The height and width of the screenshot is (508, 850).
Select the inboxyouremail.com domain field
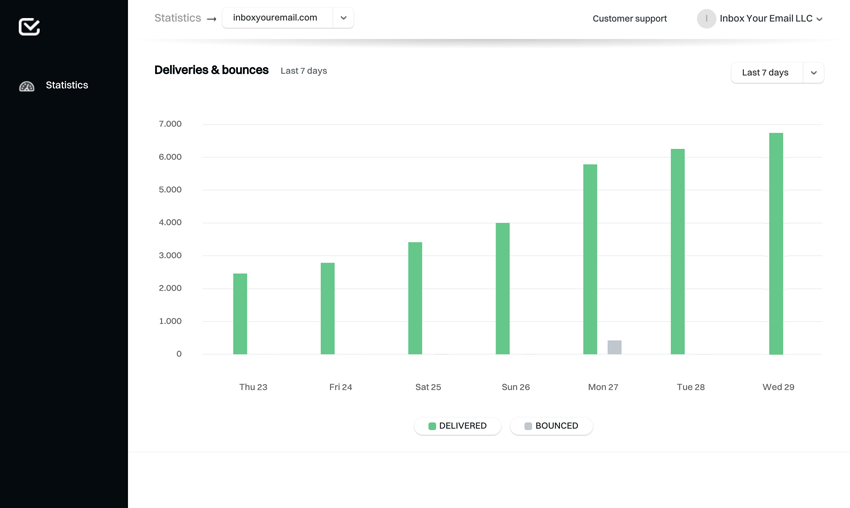pyautogui.click(x=276, y=18)
